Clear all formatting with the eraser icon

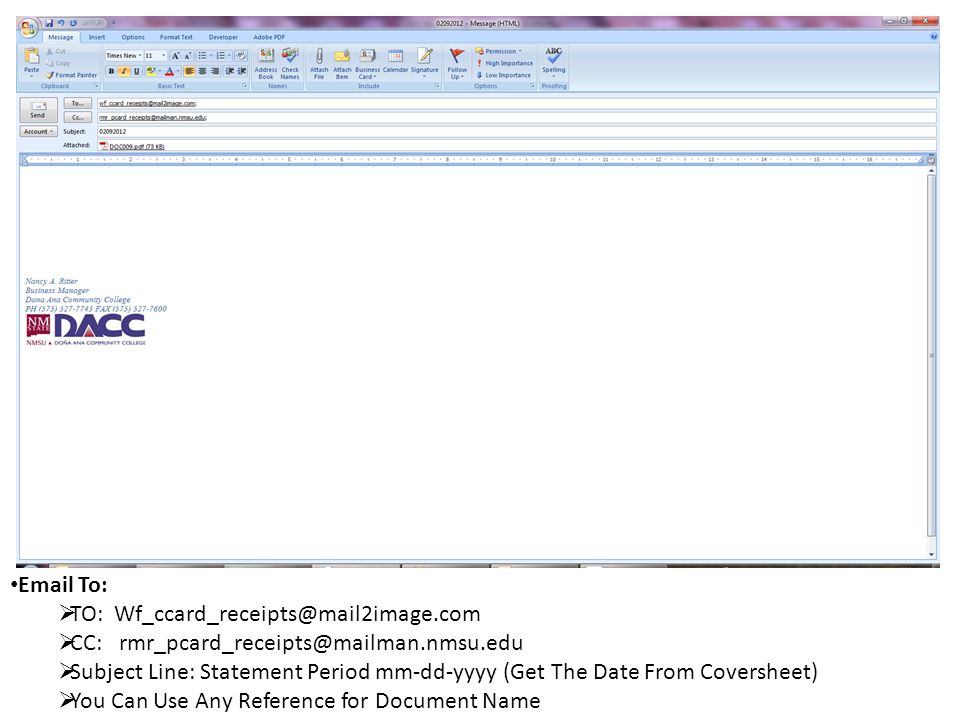[x=241, y=56]
